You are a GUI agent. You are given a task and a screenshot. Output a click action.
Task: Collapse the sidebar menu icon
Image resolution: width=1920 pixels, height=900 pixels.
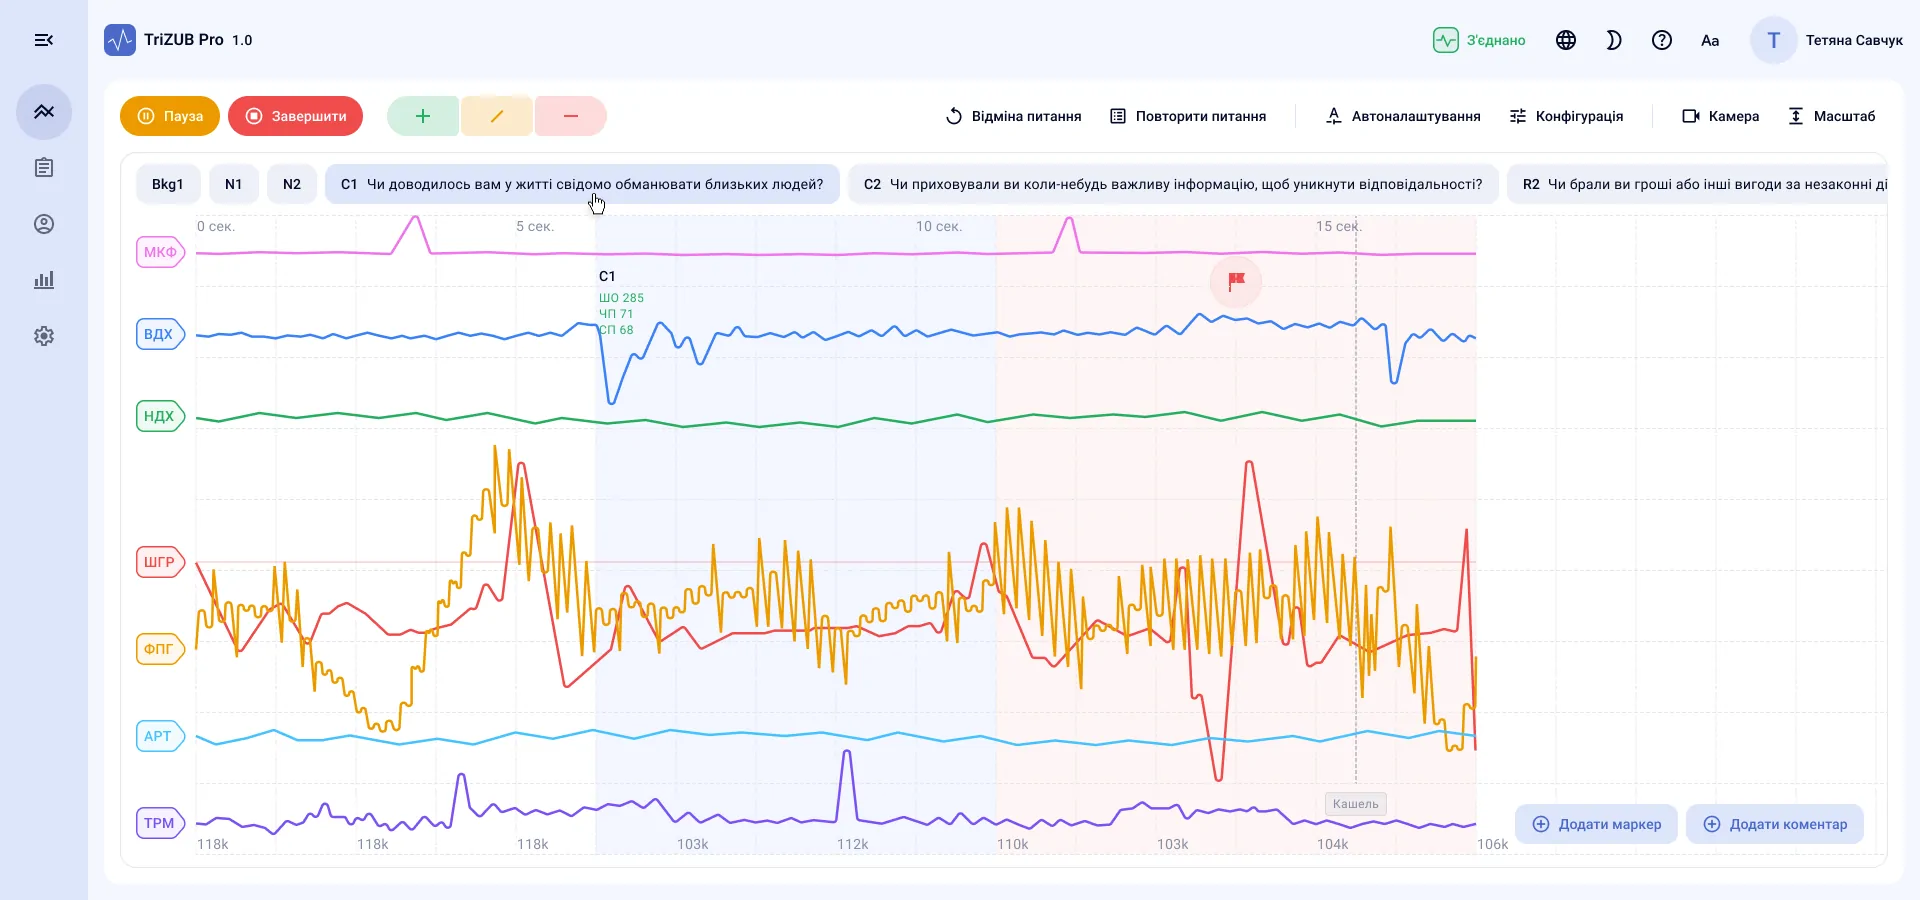(44, 40)
